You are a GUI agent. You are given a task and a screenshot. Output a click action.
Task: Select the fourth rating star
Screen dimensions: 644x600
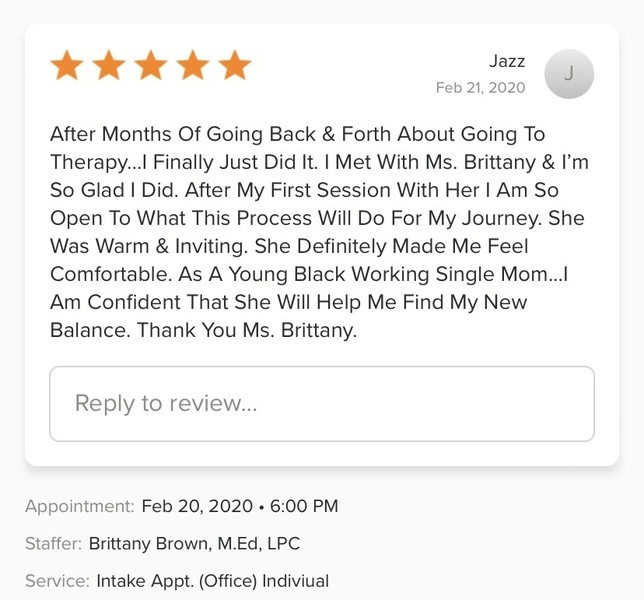pos(193,66)
